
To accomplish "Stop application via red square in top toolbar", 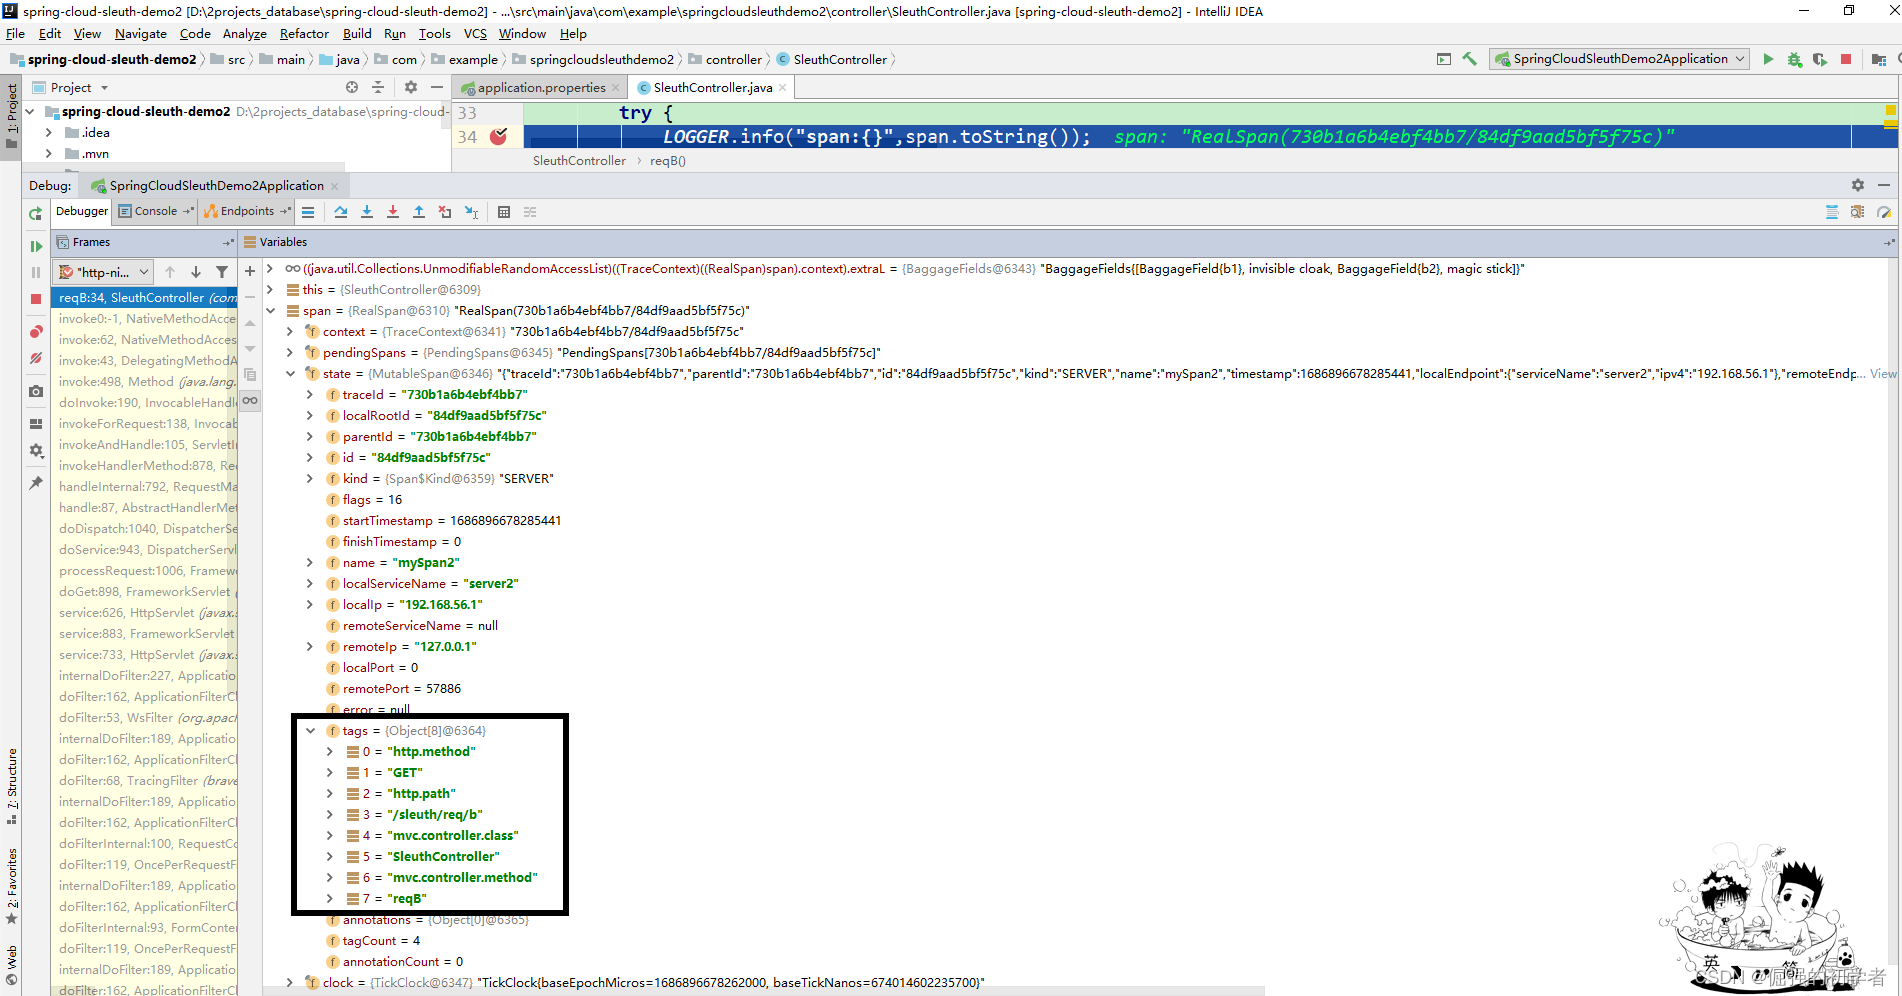I will click(x=1846, y=59).
